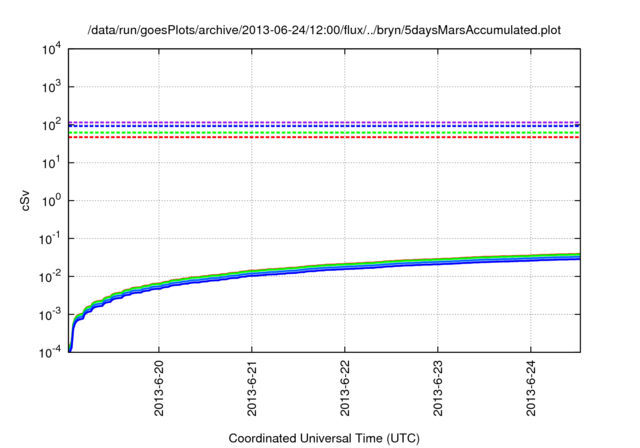Click the purple dashed threshold line

(324, 122)
